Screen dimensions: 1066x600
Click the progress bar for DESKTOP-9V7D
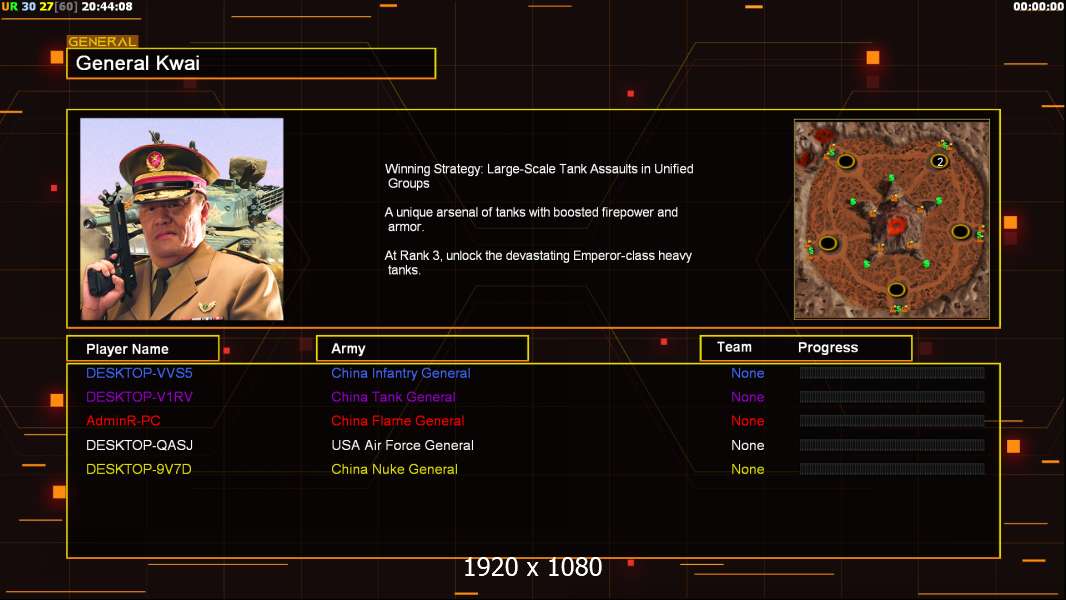[892, 469]
